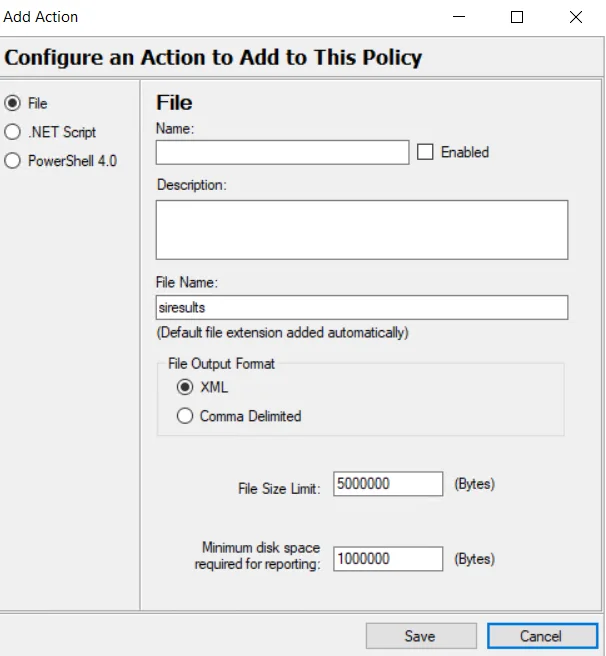Close the Add Action window
This screenshot has width=606, height=656.
tap(576, 17)
